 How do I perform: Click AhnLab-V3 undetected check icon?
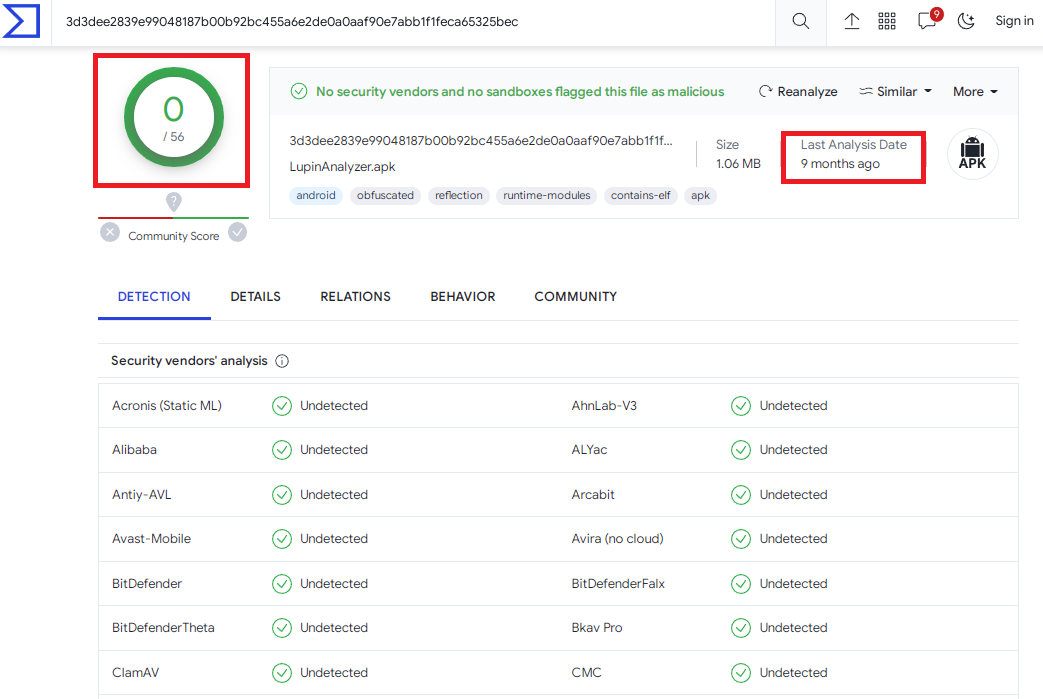[x=741, y=406]
